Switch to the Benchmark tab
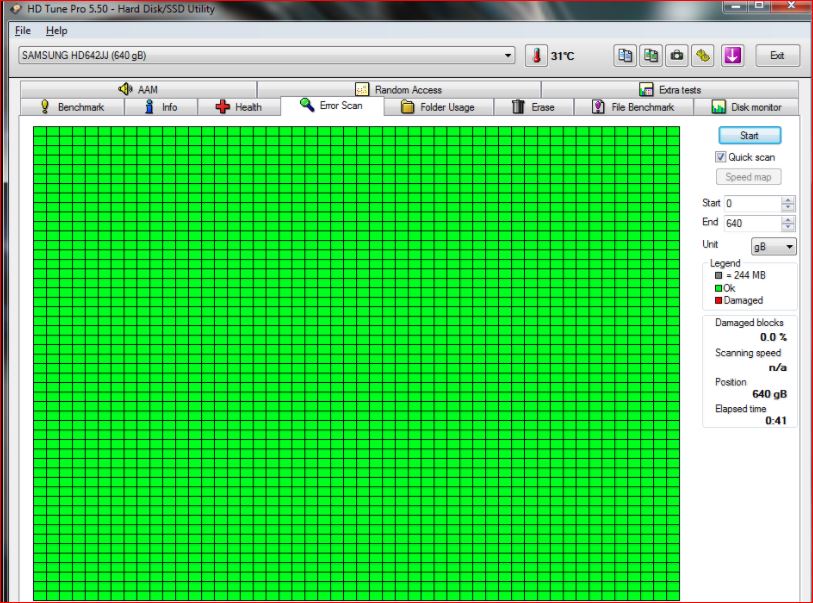 point(72,107)
